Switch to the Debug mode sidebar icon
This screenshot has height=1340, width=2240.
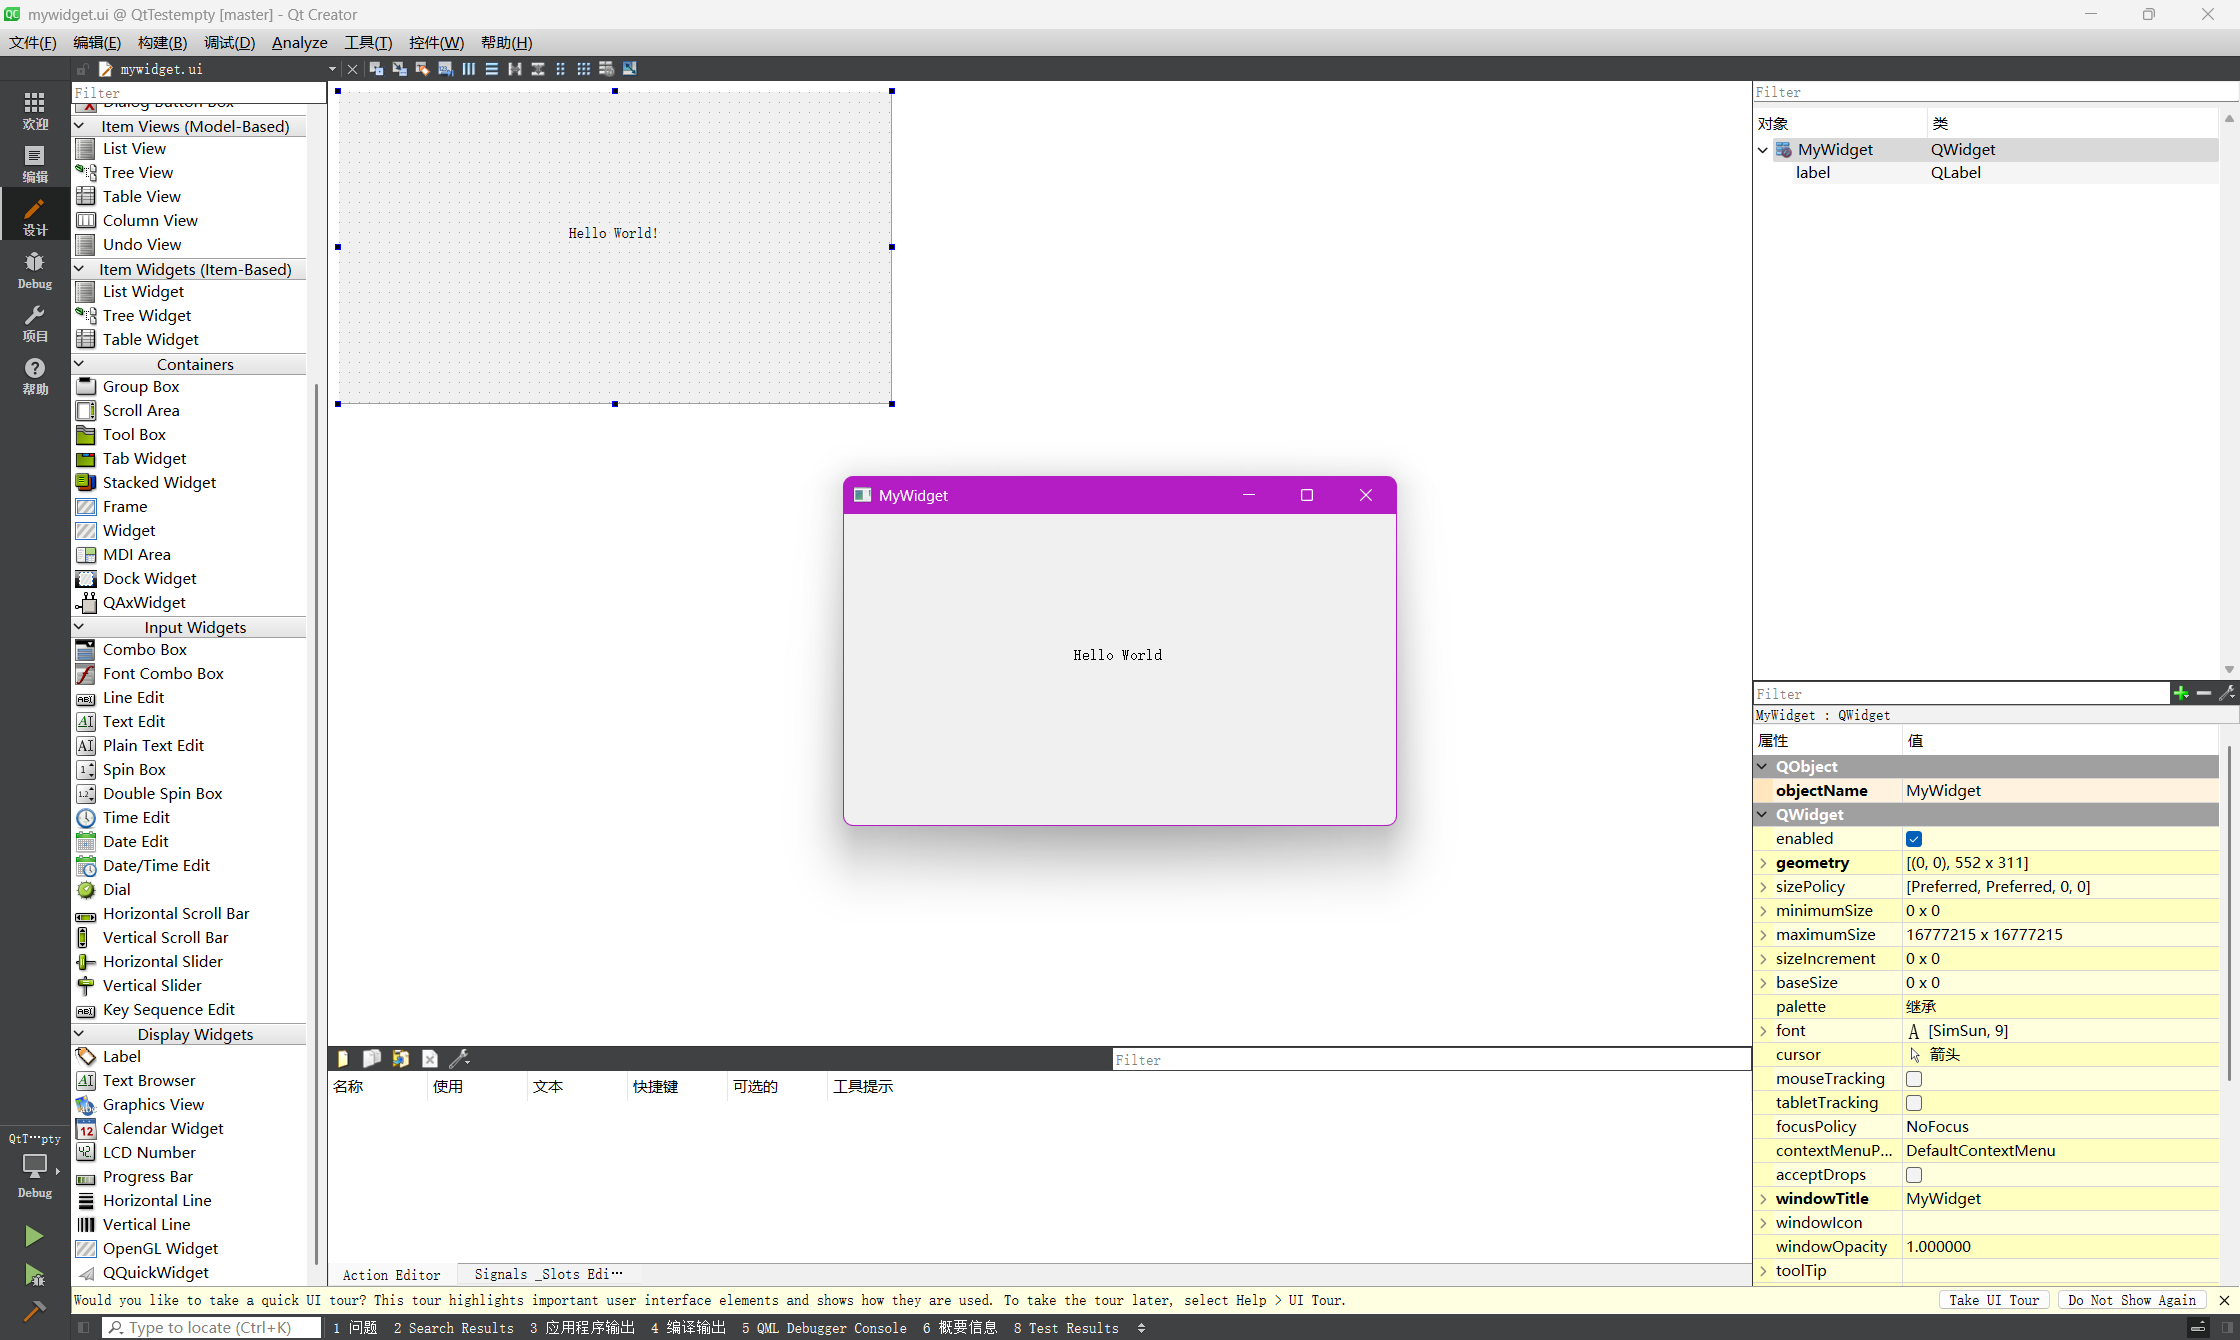pyautogui.click(x=34, y=270)
